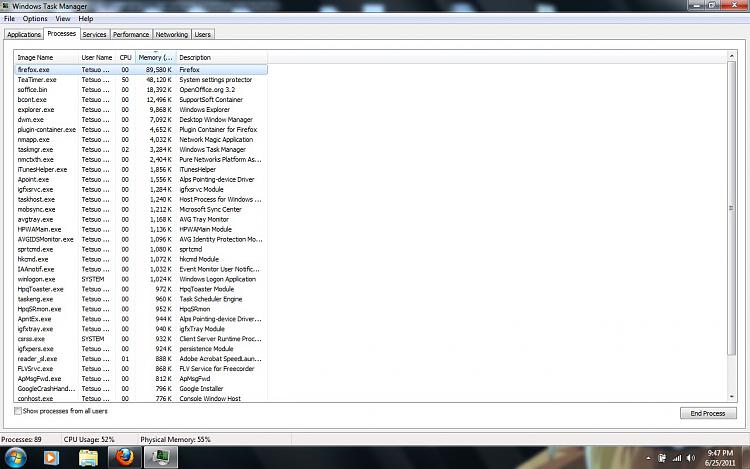
Task: Open the Action Center flag icon
Action: point(662,458)
